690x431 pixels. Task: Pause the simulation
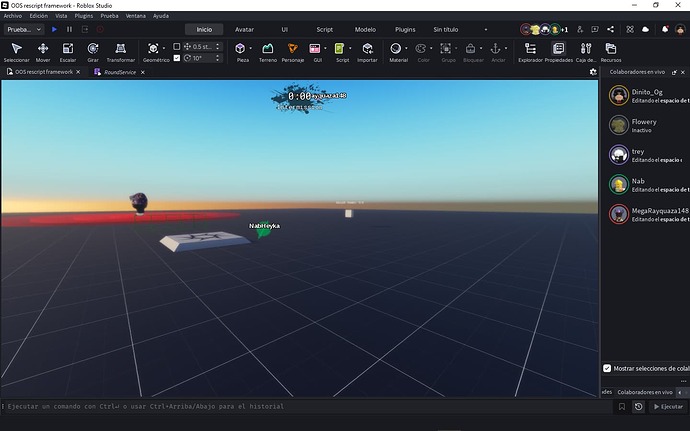(70, 29)
